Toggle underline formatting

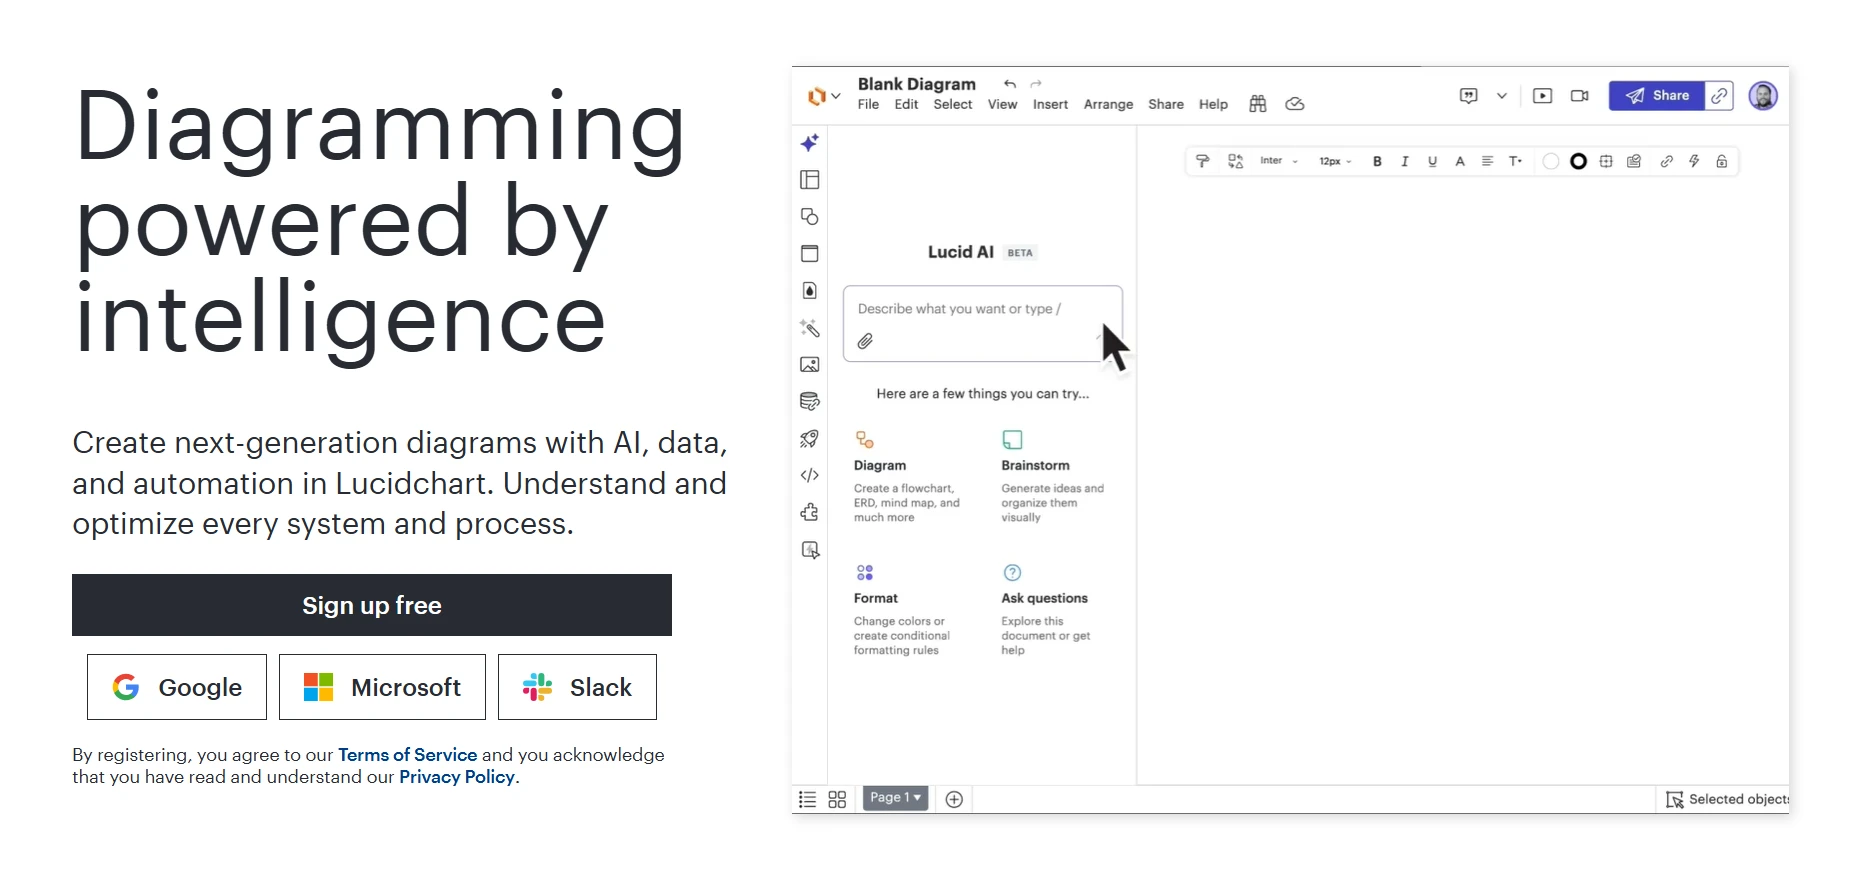pyautogui.click(x=1432, y=161)
